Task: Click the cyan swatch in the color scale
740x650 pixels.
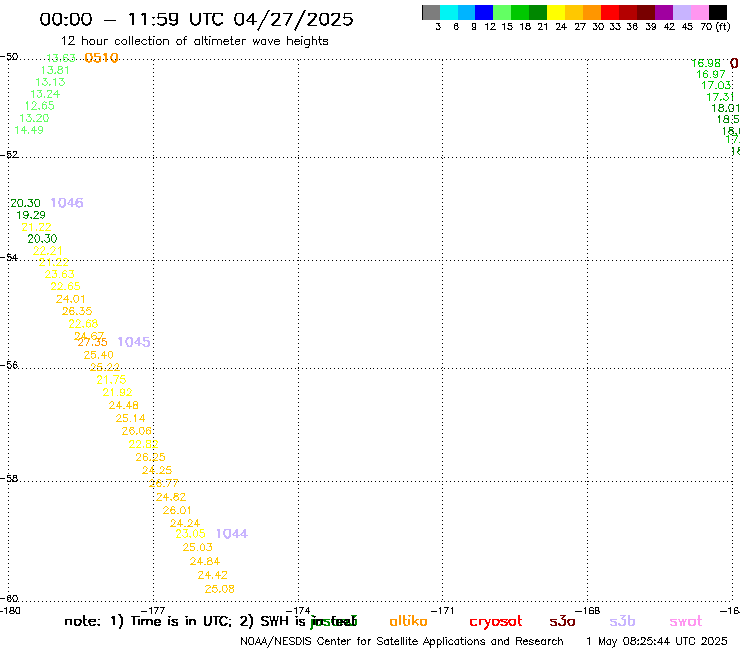Action: coord(449,12)
